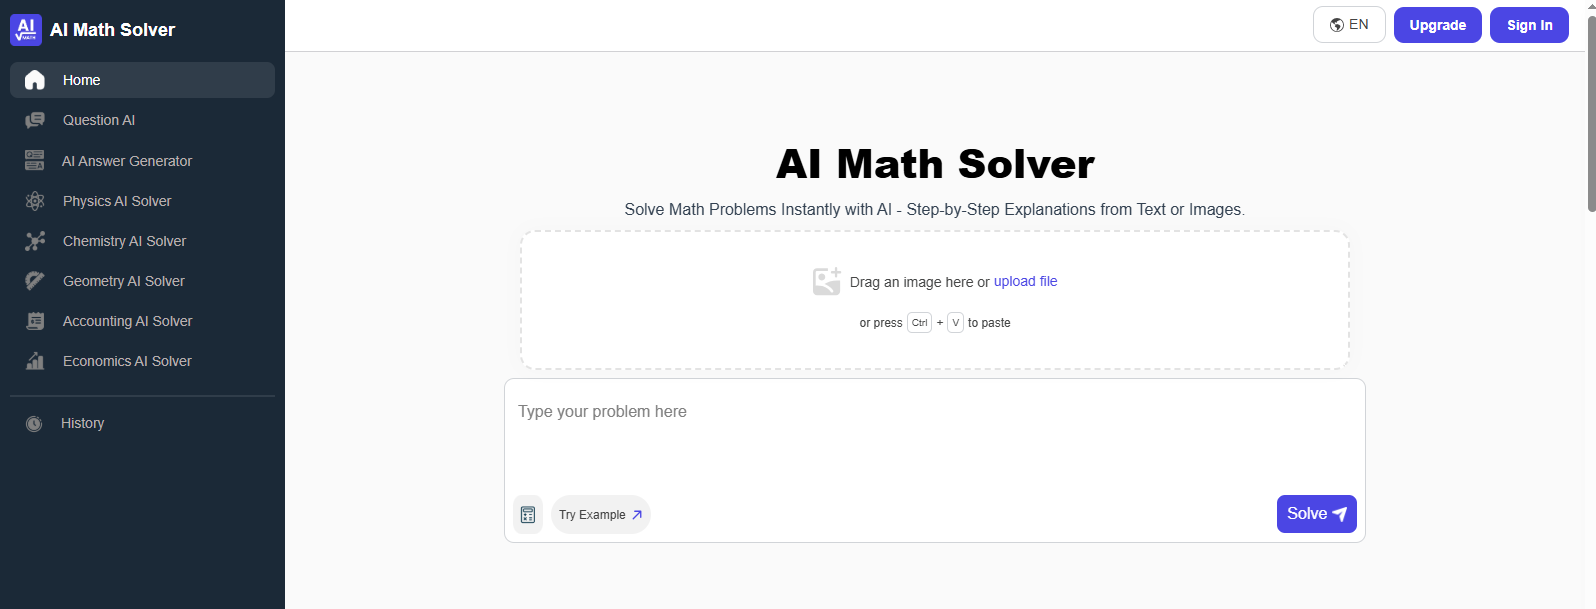Image resolution: width=1596 pixels, height=609 pixels.
Task: Click the Economics AI Solver chart icon
Action: point(35,361)
